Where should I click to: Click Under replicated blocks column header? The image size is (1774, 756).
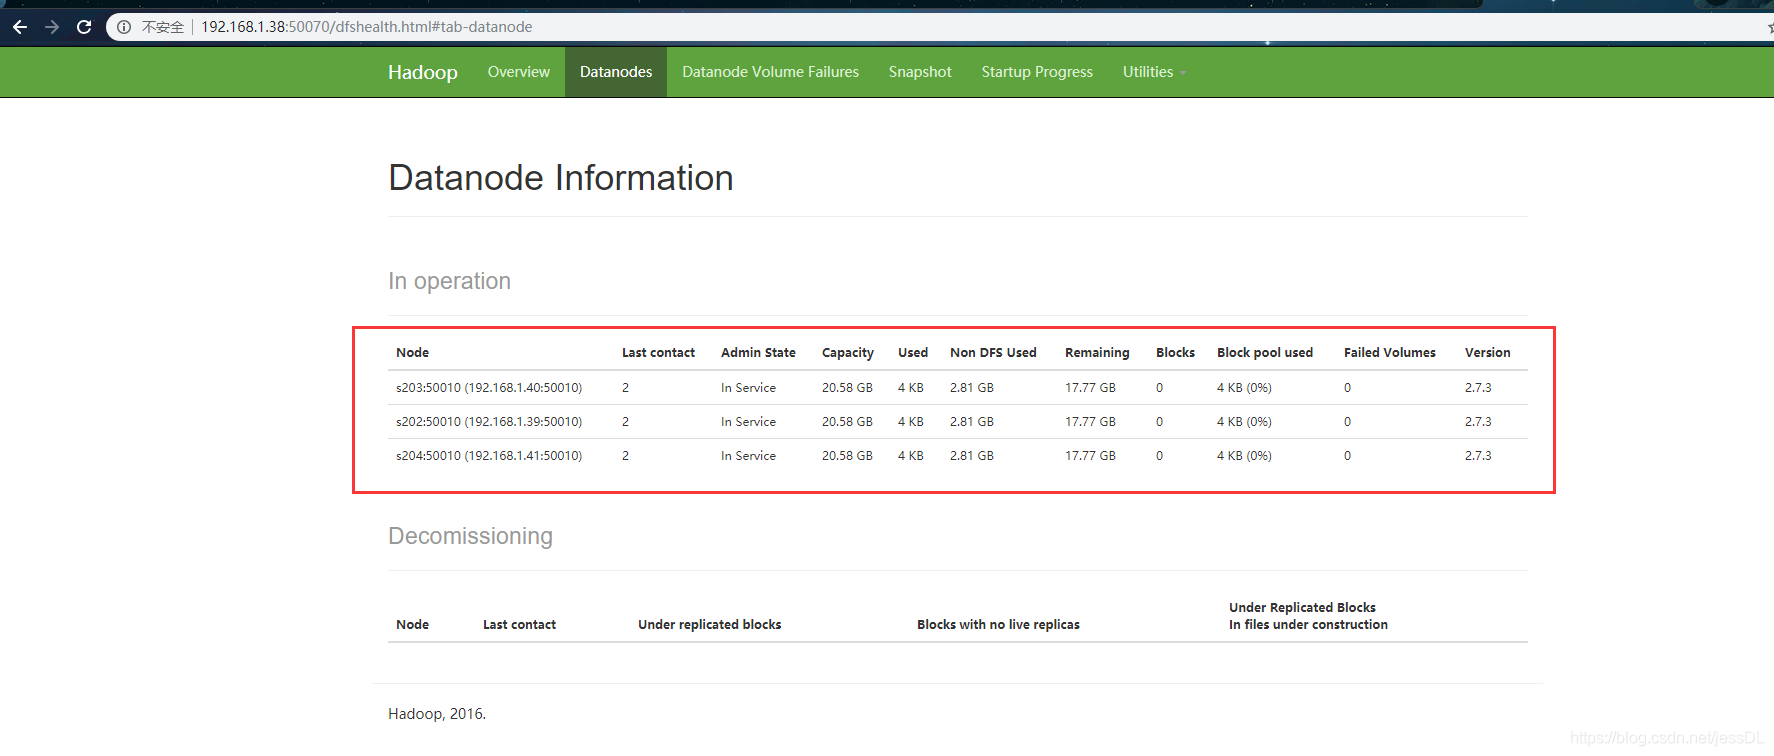pos(709,625)
